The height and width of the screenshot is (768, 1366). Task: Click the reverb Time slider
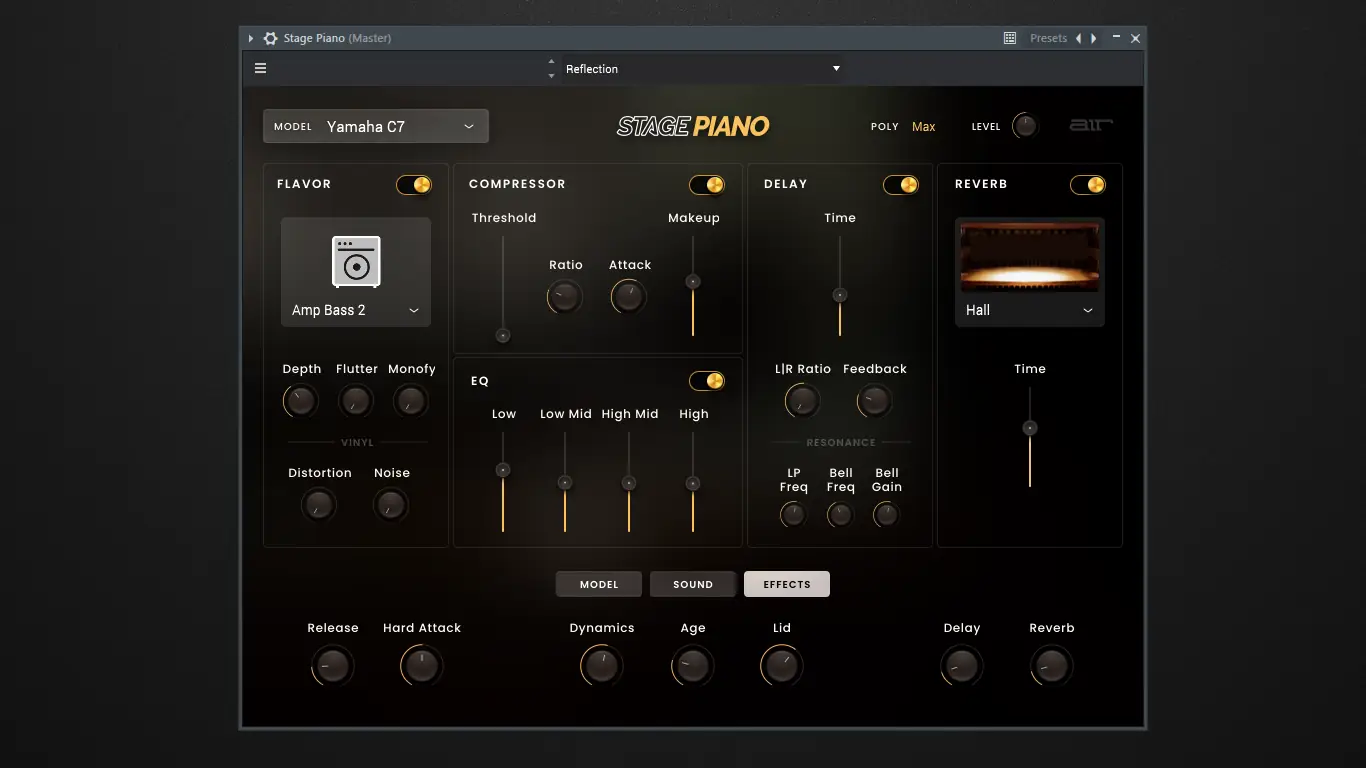coord(1030,438)
